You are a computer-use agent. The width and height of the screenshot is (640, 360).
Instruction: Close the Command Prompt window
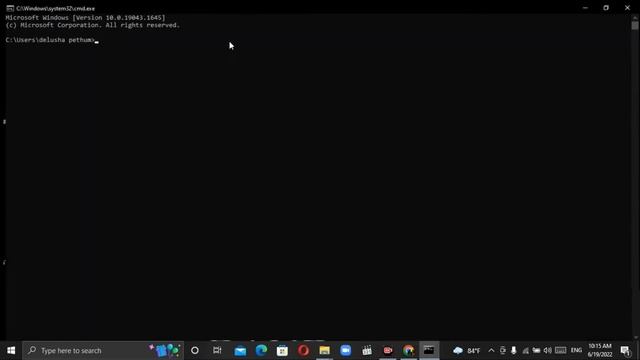click(x=627, y=8)
